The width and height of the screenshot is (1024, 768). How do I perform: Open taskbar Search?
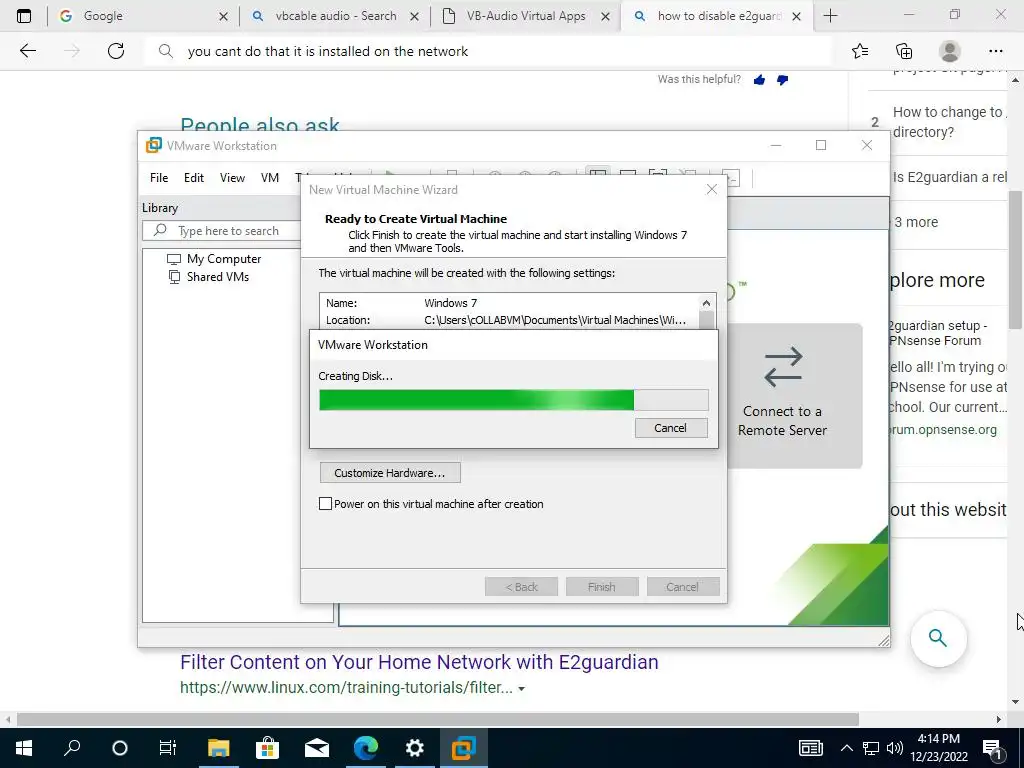[x=72, y=748]
